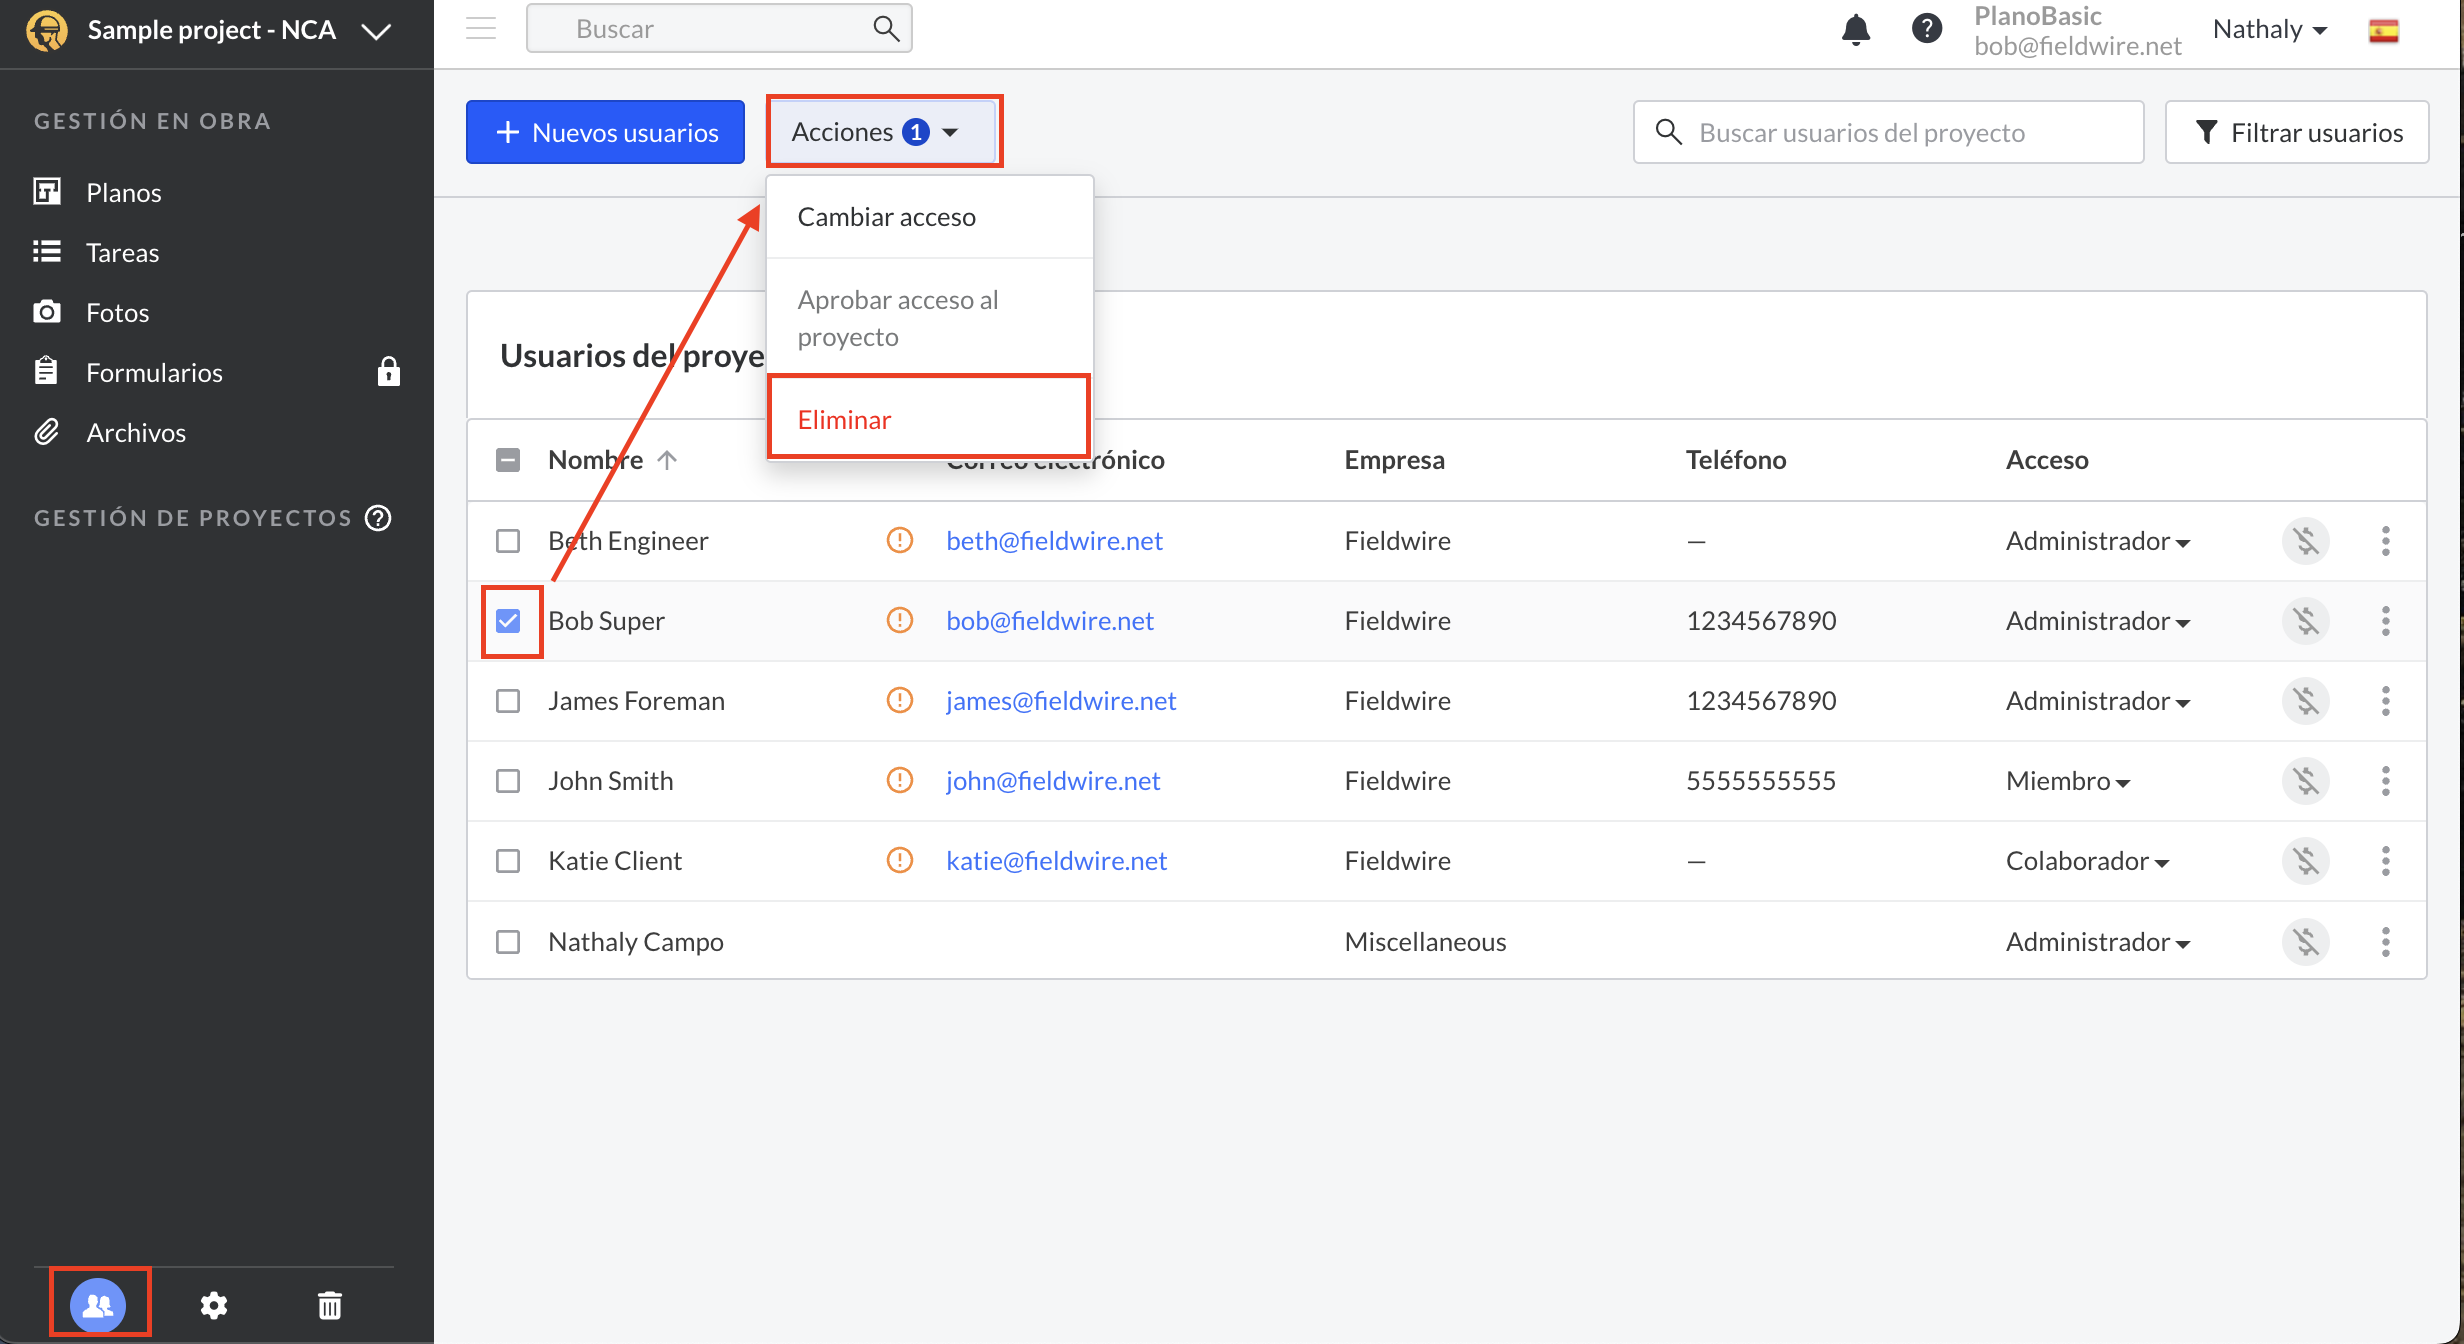
Task: Click the warning icon in John Smith's row
Action: 900,780
